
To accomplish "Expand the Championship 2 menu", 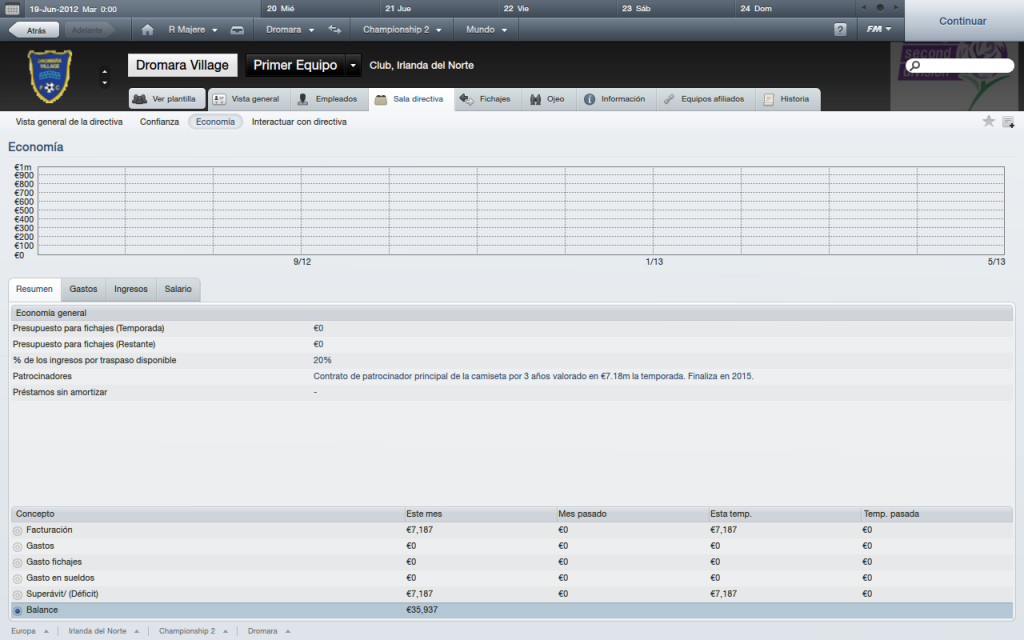I will pyautogui.click(x=409, y=30).
